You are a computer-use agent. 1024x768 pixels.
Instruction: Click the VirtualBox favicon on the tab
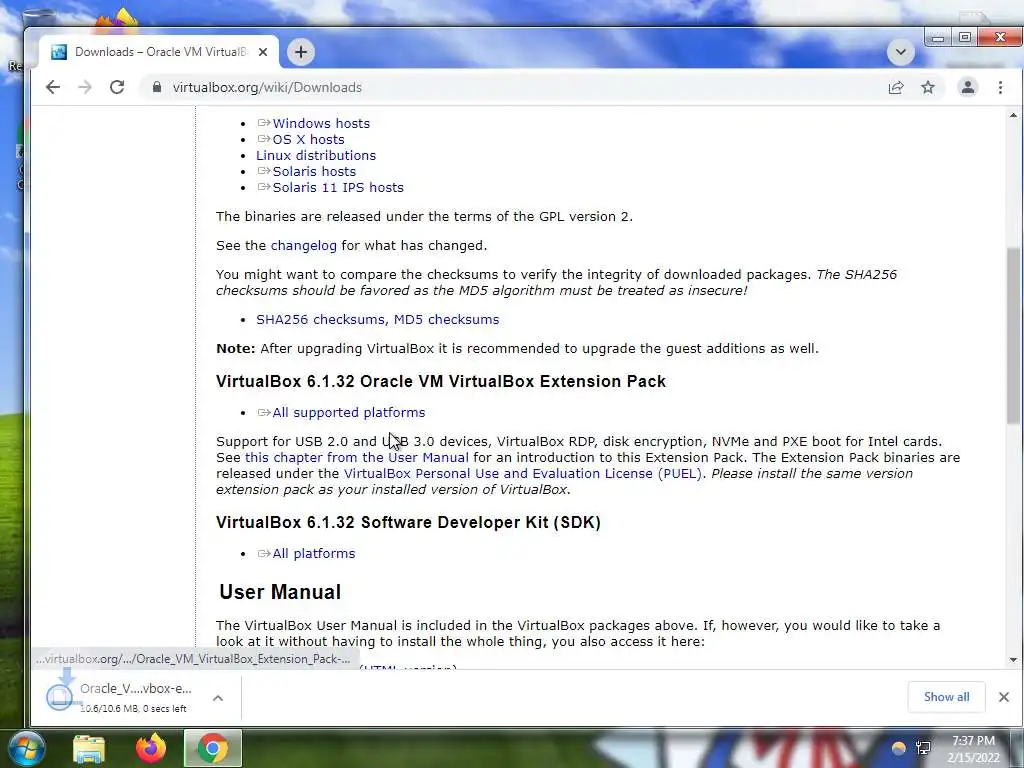click(59, 52)
